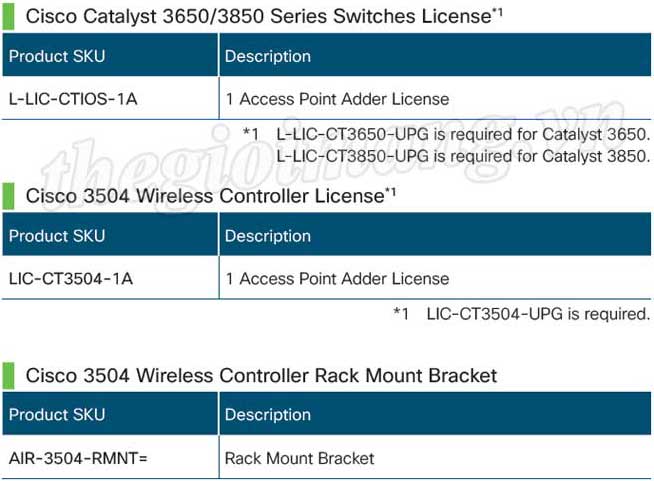
Task: Click the Product SKU header in the Catalyst table
Action: point(110,55)
